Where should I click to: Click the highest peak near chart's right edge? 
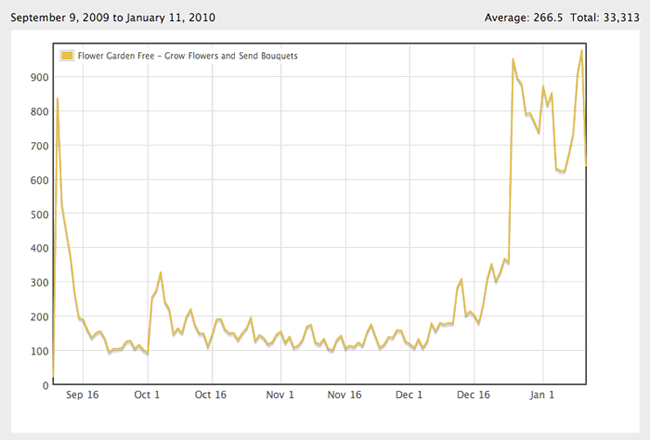coord(582,51)
